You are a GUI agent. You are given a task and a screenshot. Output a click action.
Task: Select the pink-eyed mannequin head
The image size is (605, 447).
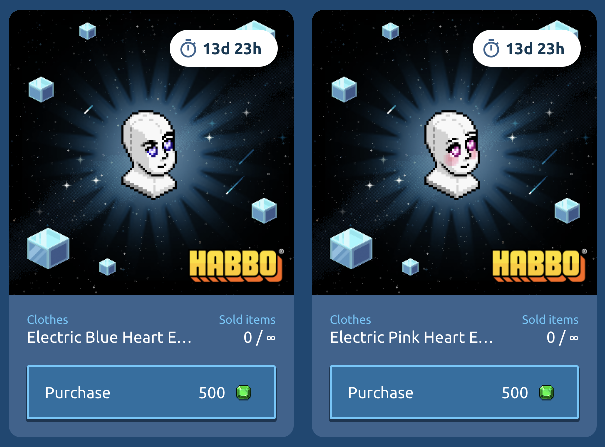452,155
